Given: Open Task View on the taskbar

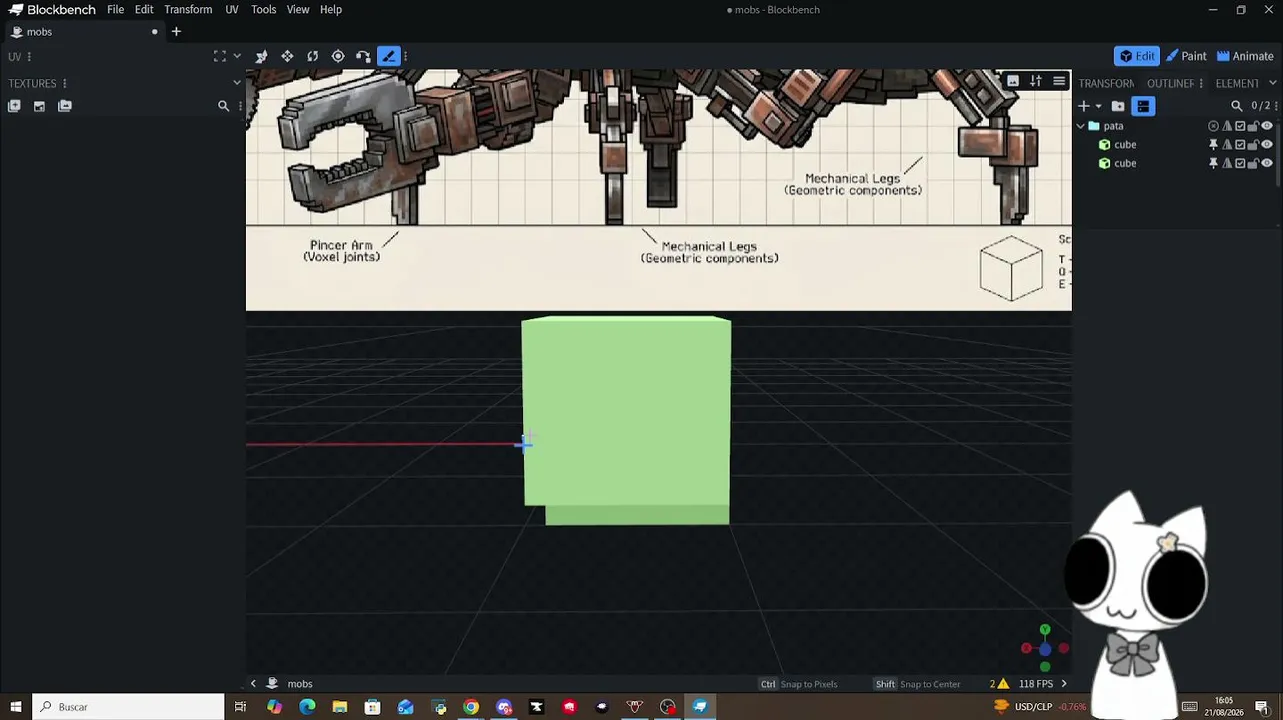Looking at the screenshot, I should tap(240, 707).
